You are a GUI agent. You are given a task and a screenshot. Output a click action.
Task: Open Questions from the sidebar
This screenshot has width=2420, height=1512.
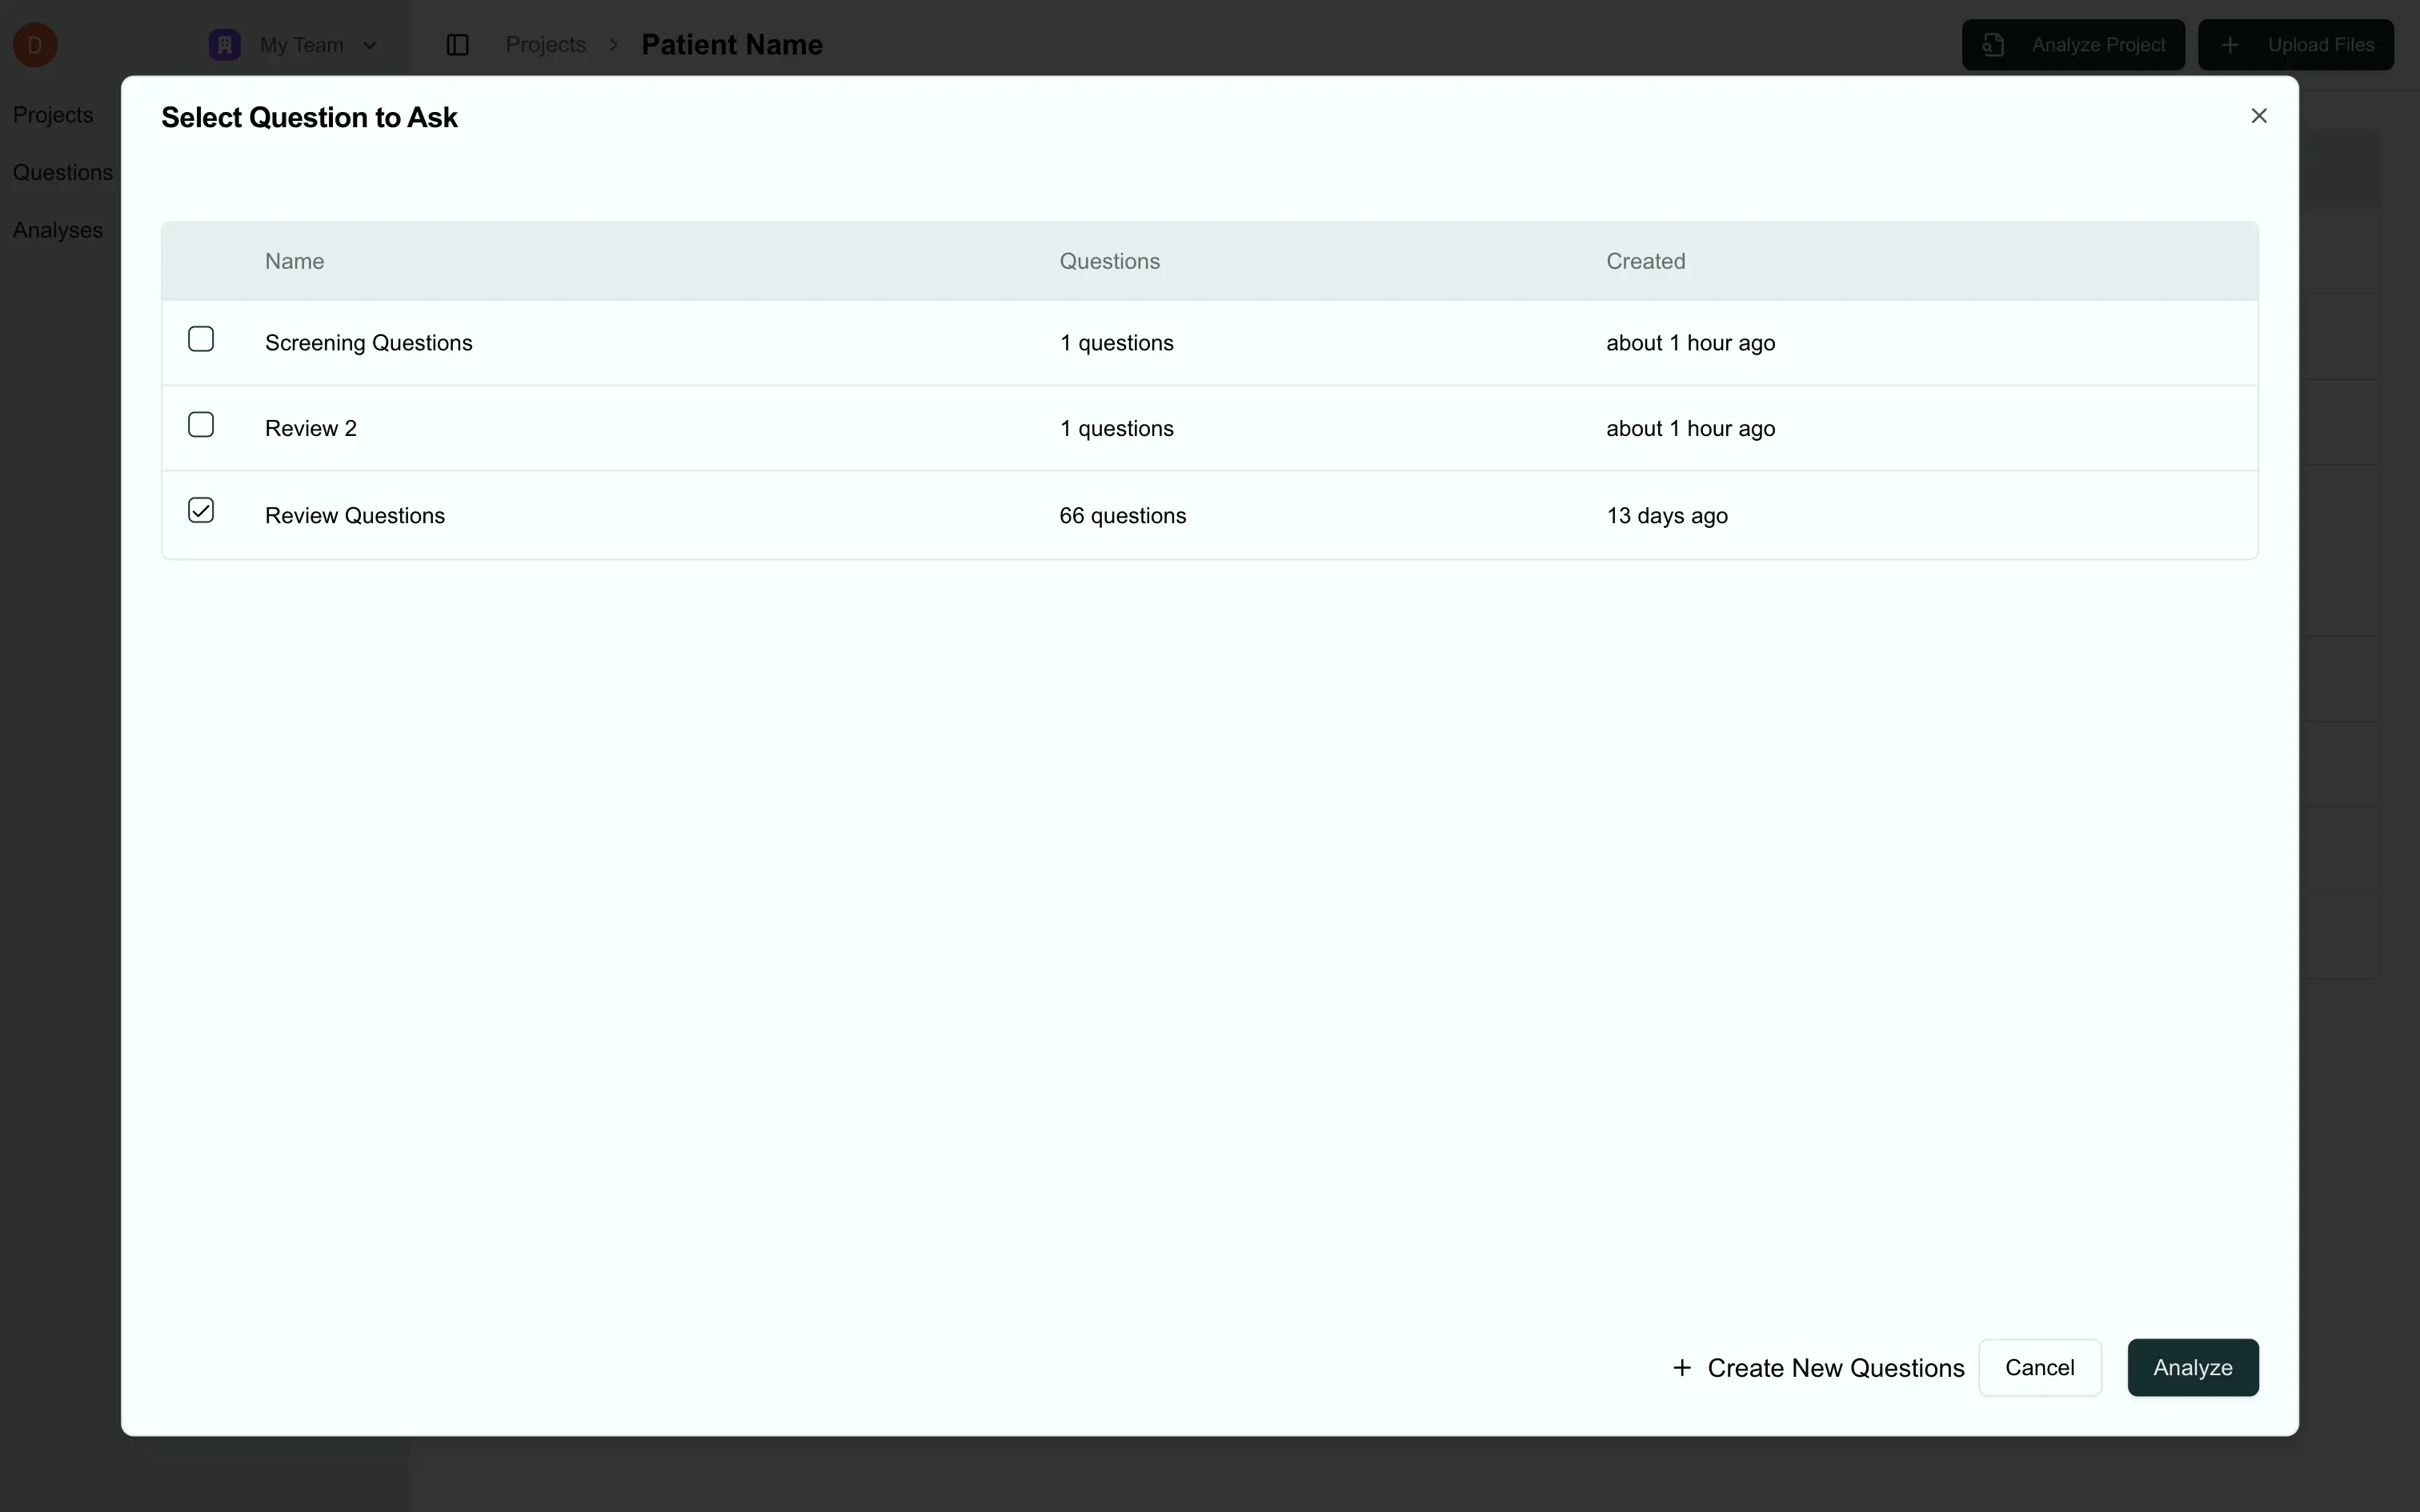(62, 172)
